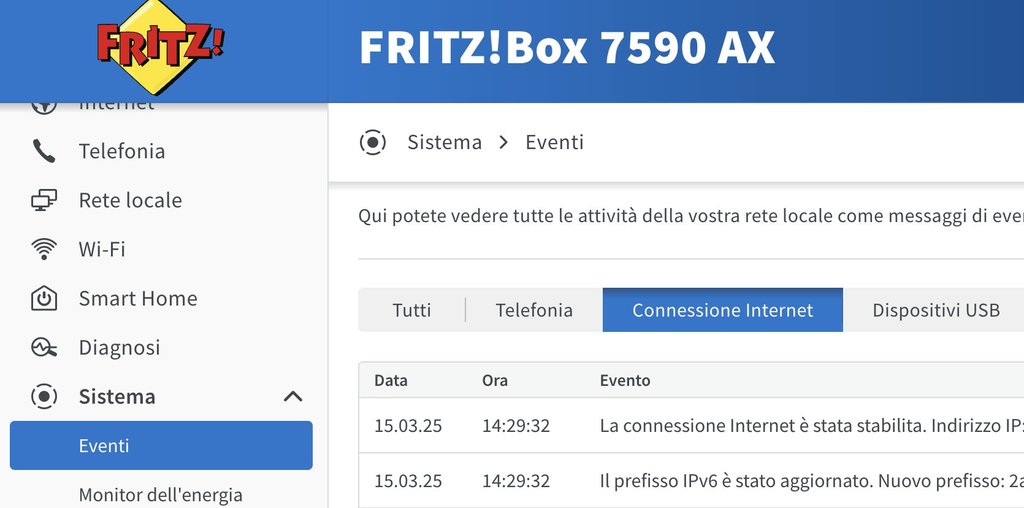Click the Sistema icon in the sidebar

tap(44, 396)
